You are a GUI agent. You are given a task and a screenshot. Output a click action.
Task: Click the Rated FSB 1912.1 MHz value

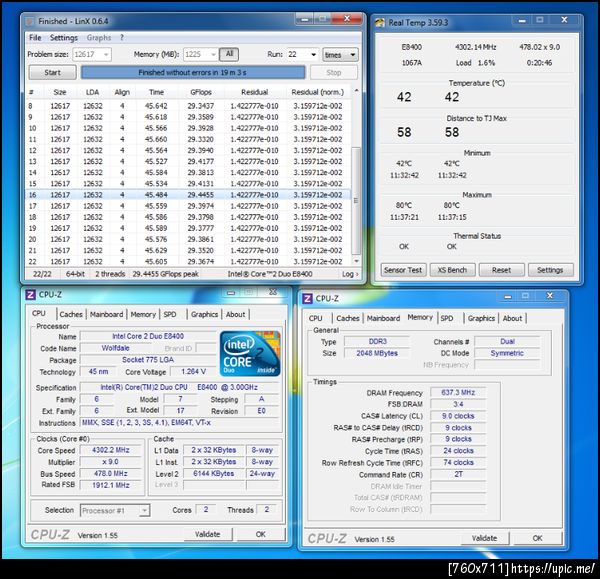(x=111, y=485)
